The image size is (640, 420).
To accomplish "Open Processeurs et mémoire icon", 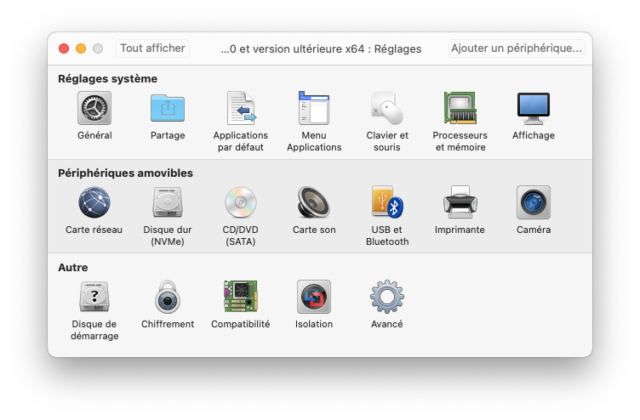I will (460, 108).
